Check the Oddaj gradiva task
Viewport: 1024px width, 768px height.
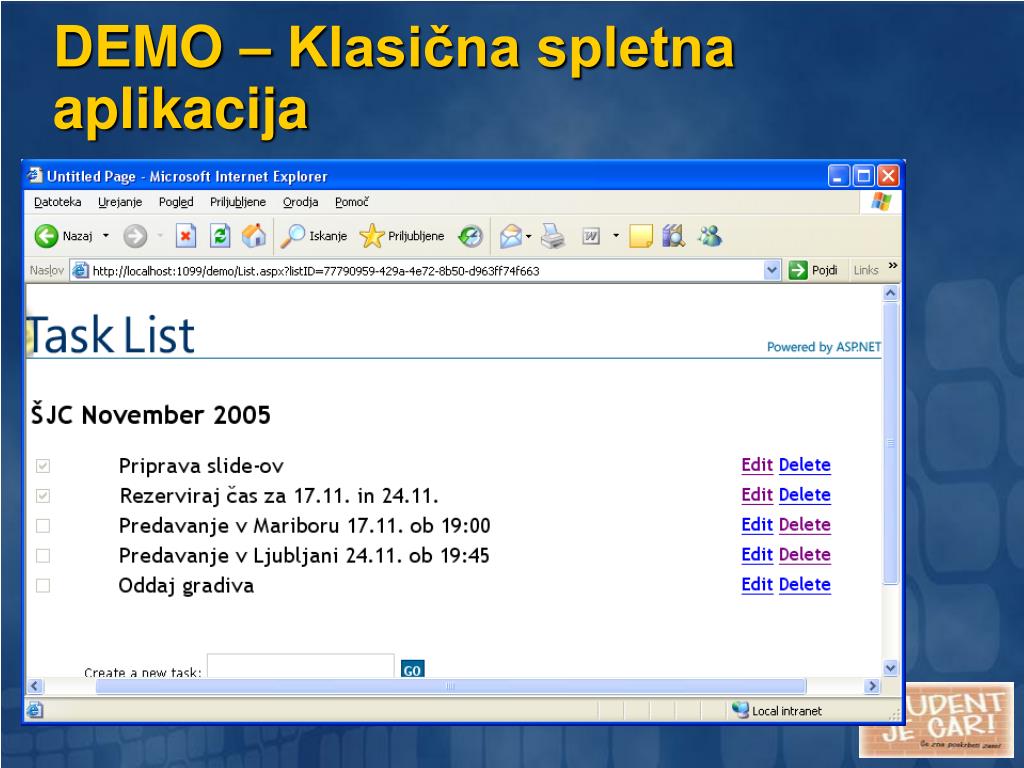pos(43,586)
